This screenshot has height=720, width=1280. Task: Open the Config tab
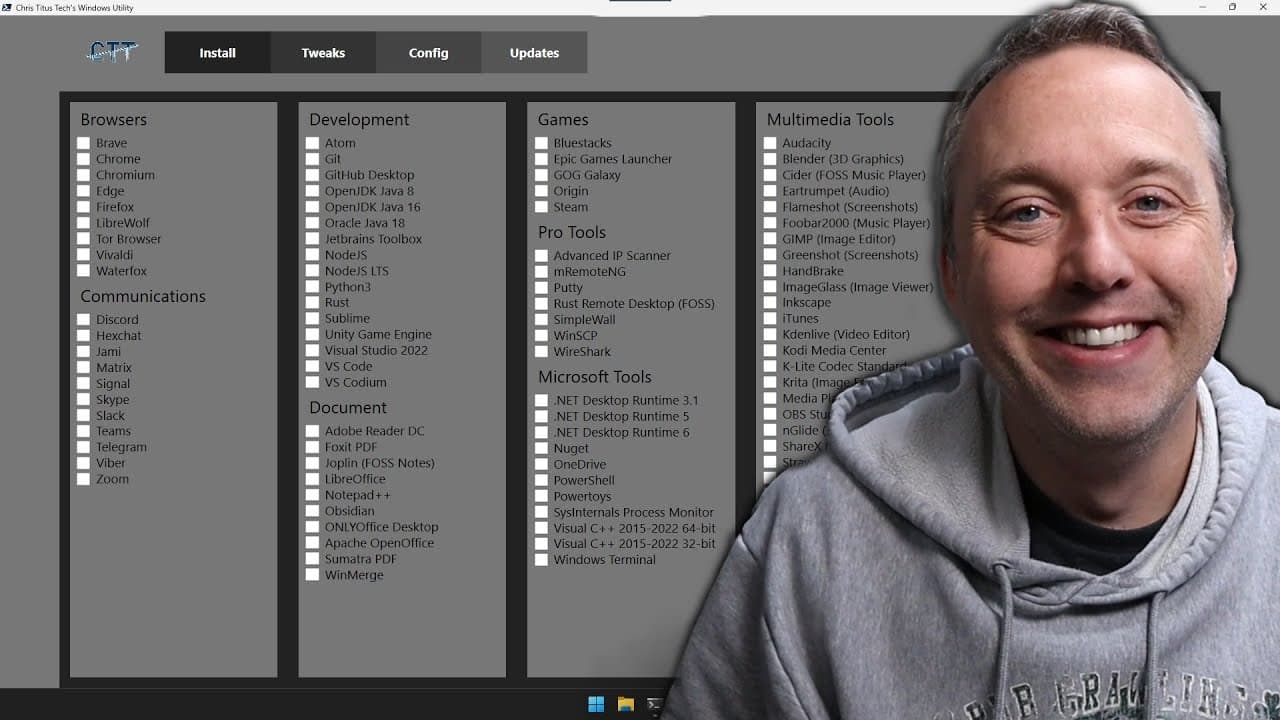tap(428, 53)
